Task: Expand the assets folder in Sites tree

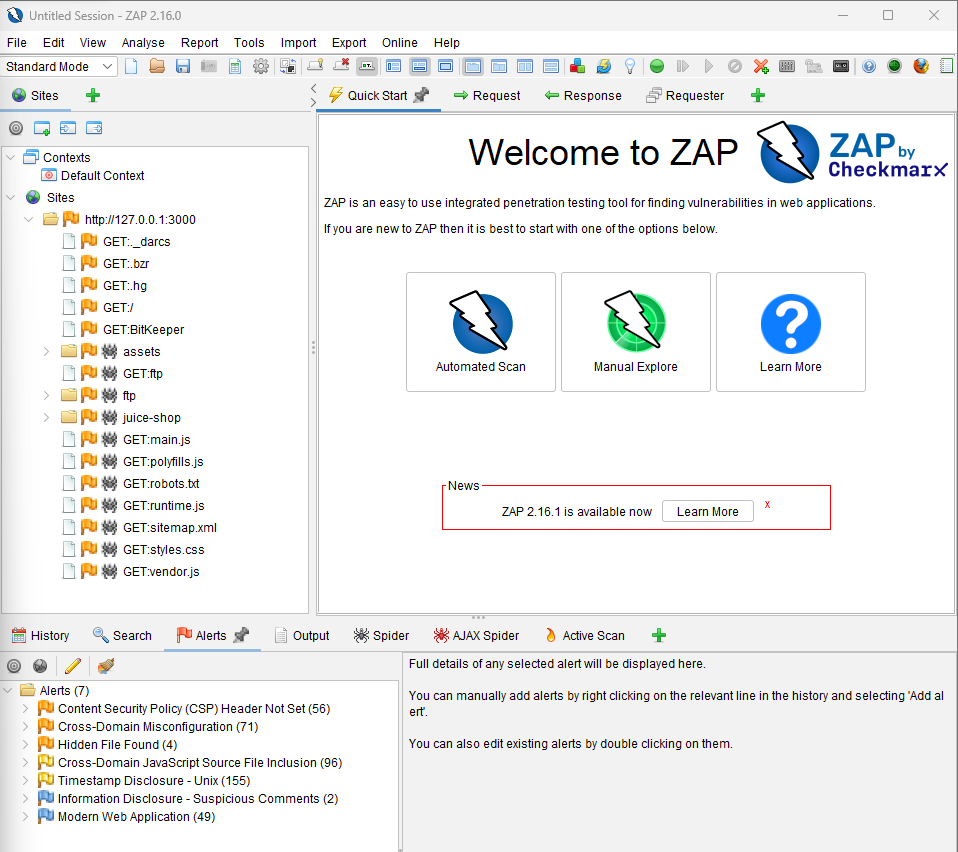Action: pyautogui.click(x=46, y=351)
